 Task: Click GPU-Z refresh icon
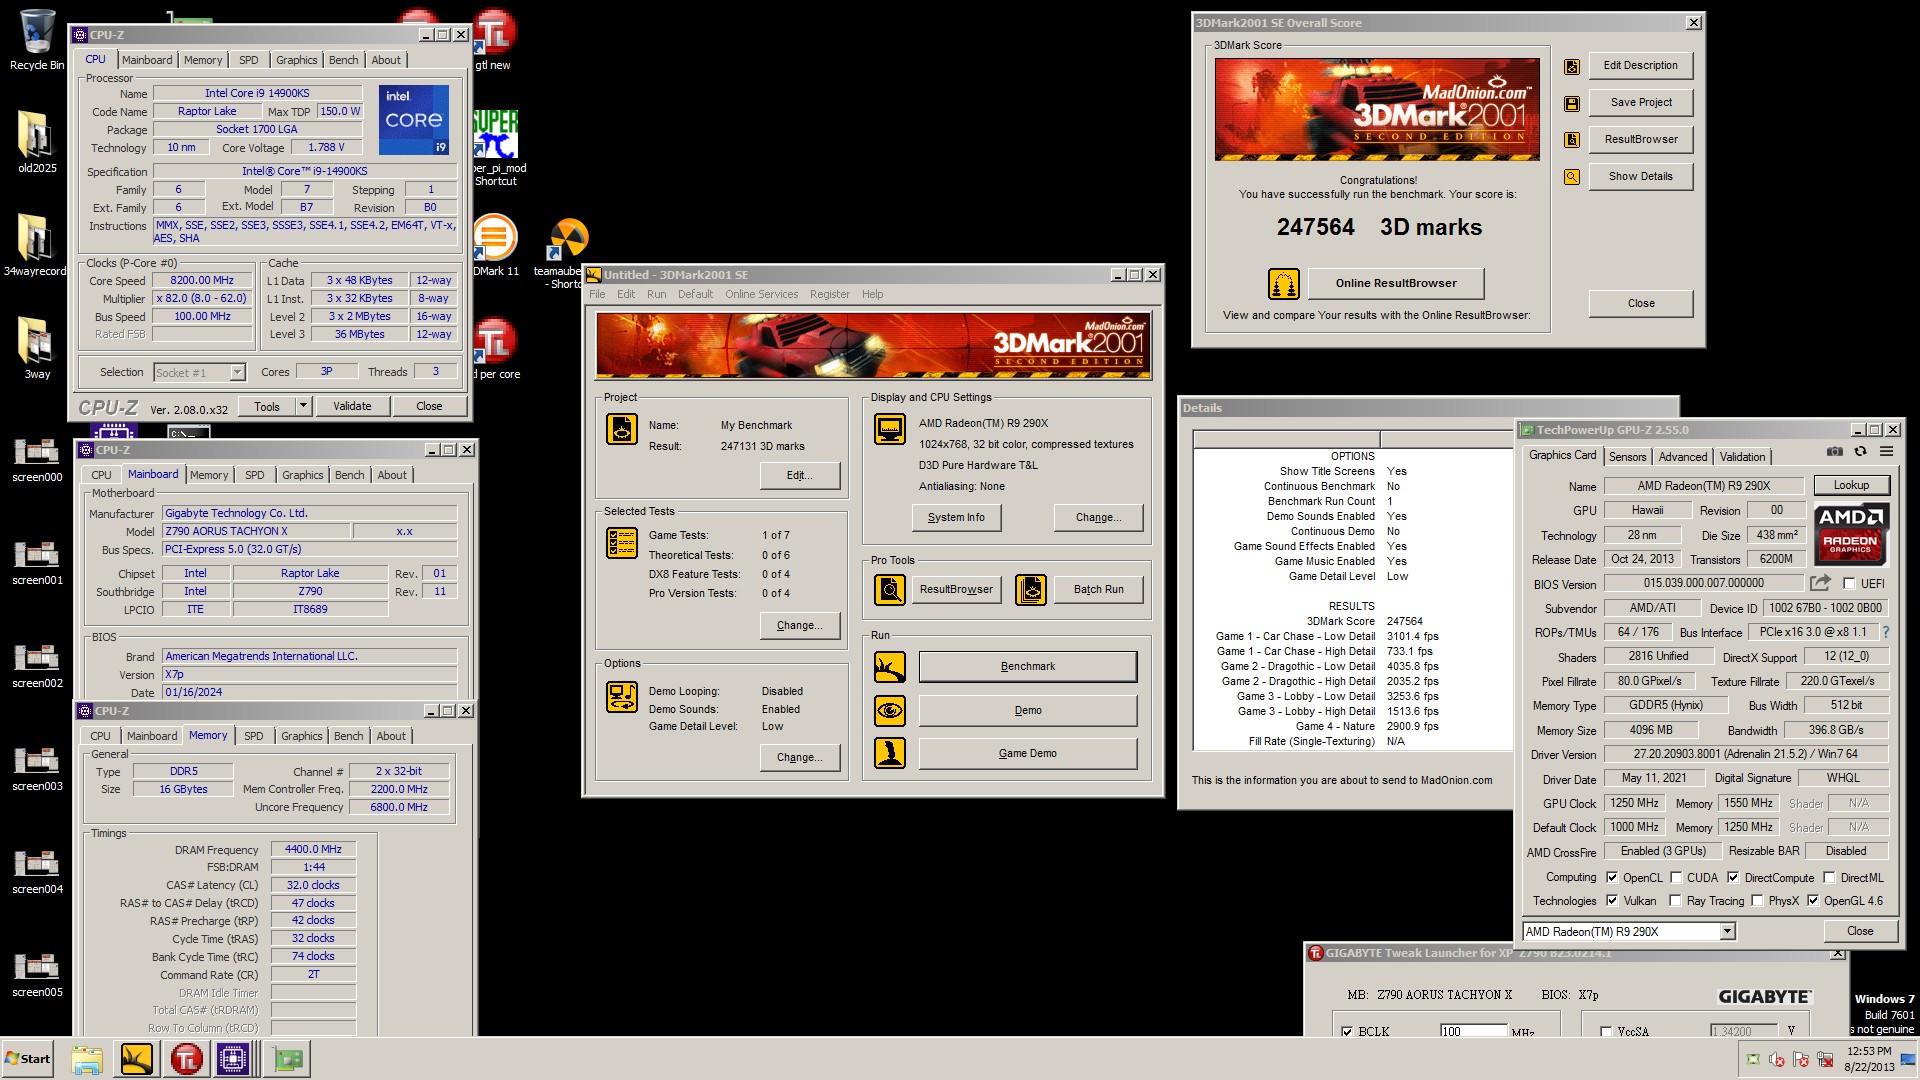(x=1860, y=452)
